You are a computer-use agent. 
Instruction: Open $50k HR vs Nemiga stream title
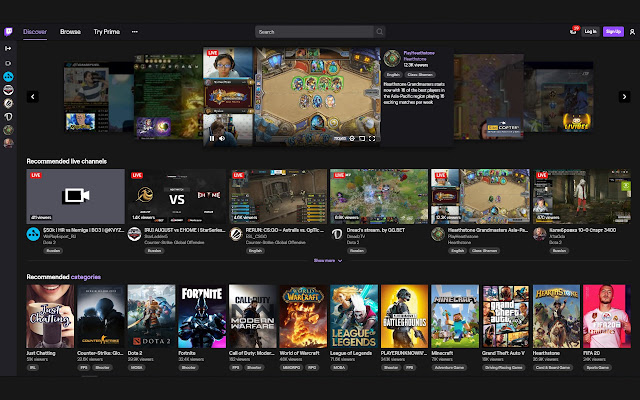point(83,230)
